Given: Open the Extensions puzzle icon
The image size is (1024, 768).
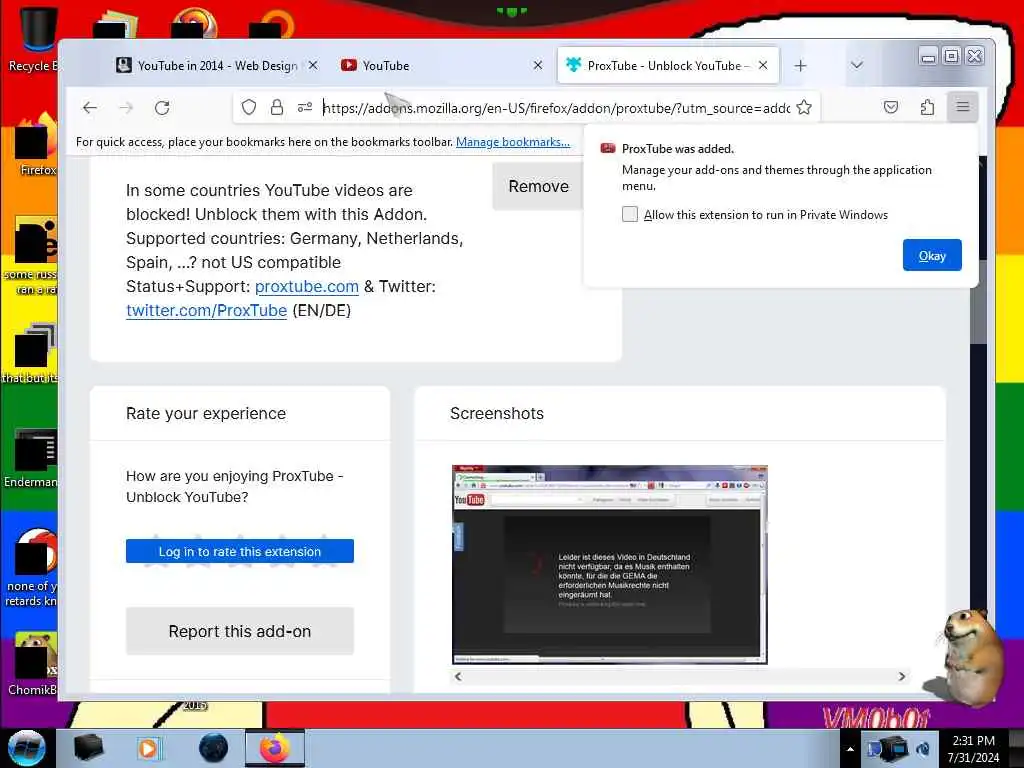Looking at the screenshot, I should pos(927,107).
